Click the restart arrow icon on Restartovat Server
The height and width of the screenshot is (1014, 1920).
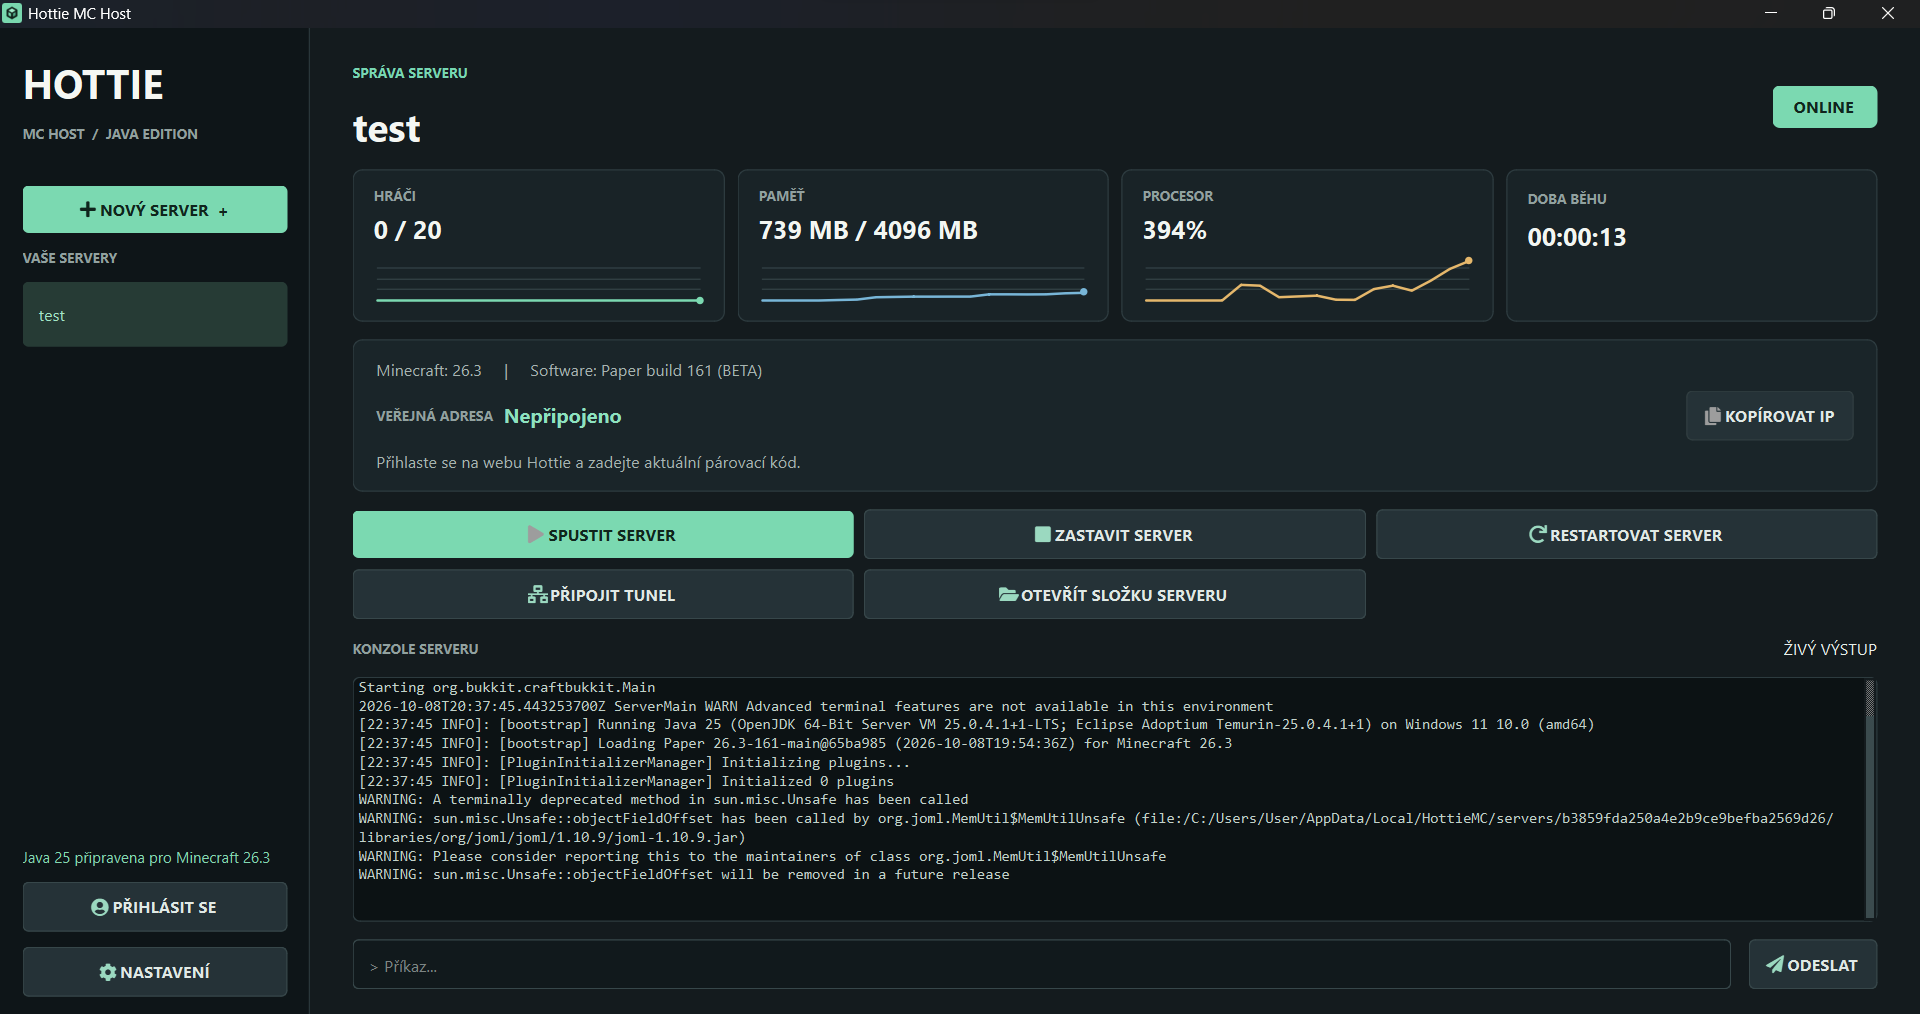pyautogui.click(x=1538, y=535)
